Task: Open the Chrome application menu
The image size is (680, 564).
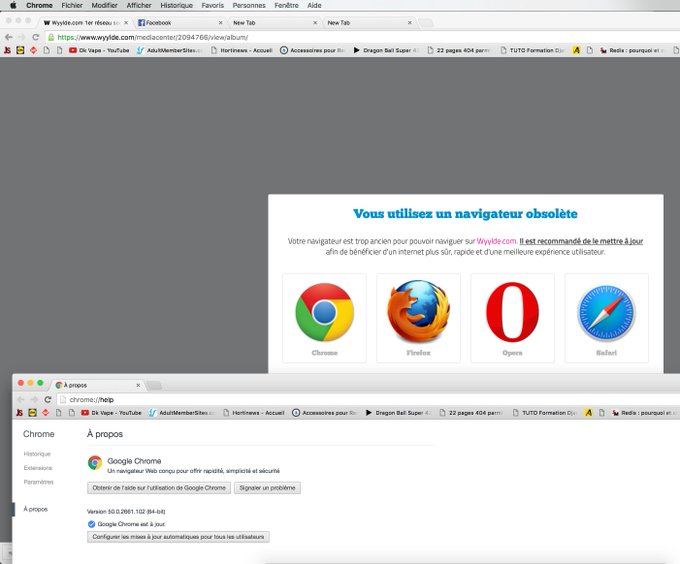Action: coord(39,5)
